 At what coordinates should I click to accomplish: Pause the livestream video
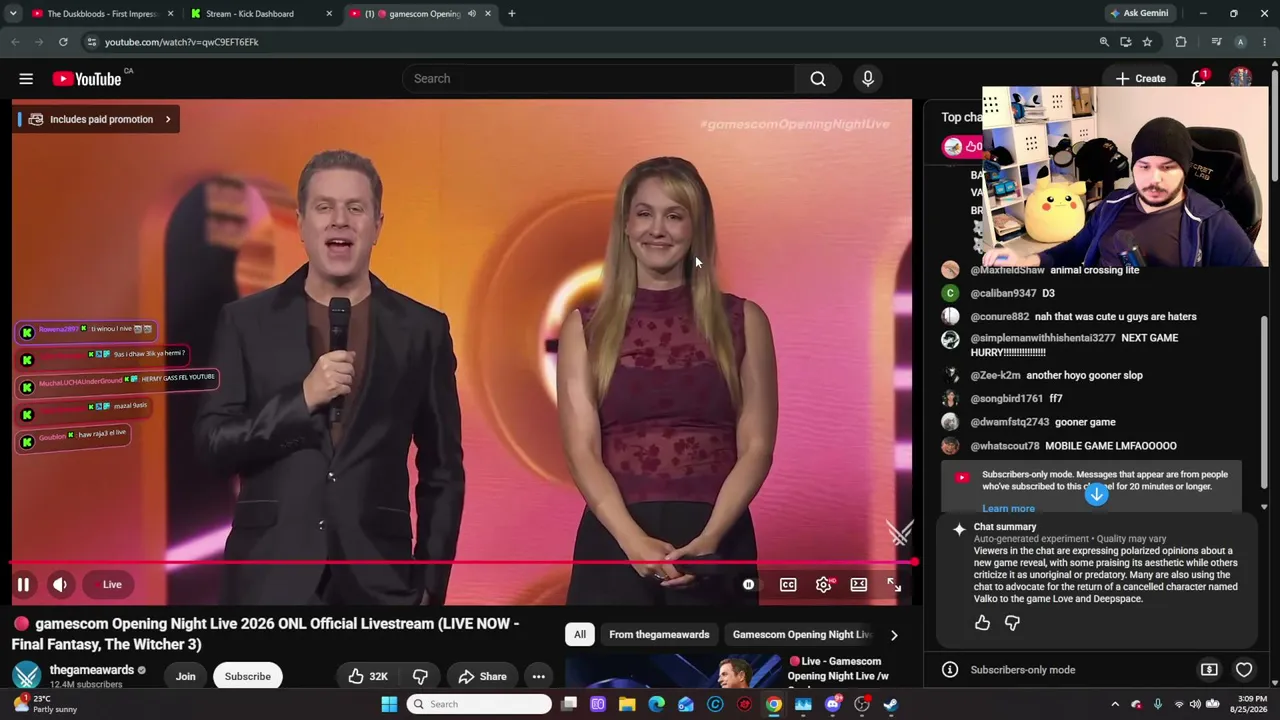click(x=23, y=585)
